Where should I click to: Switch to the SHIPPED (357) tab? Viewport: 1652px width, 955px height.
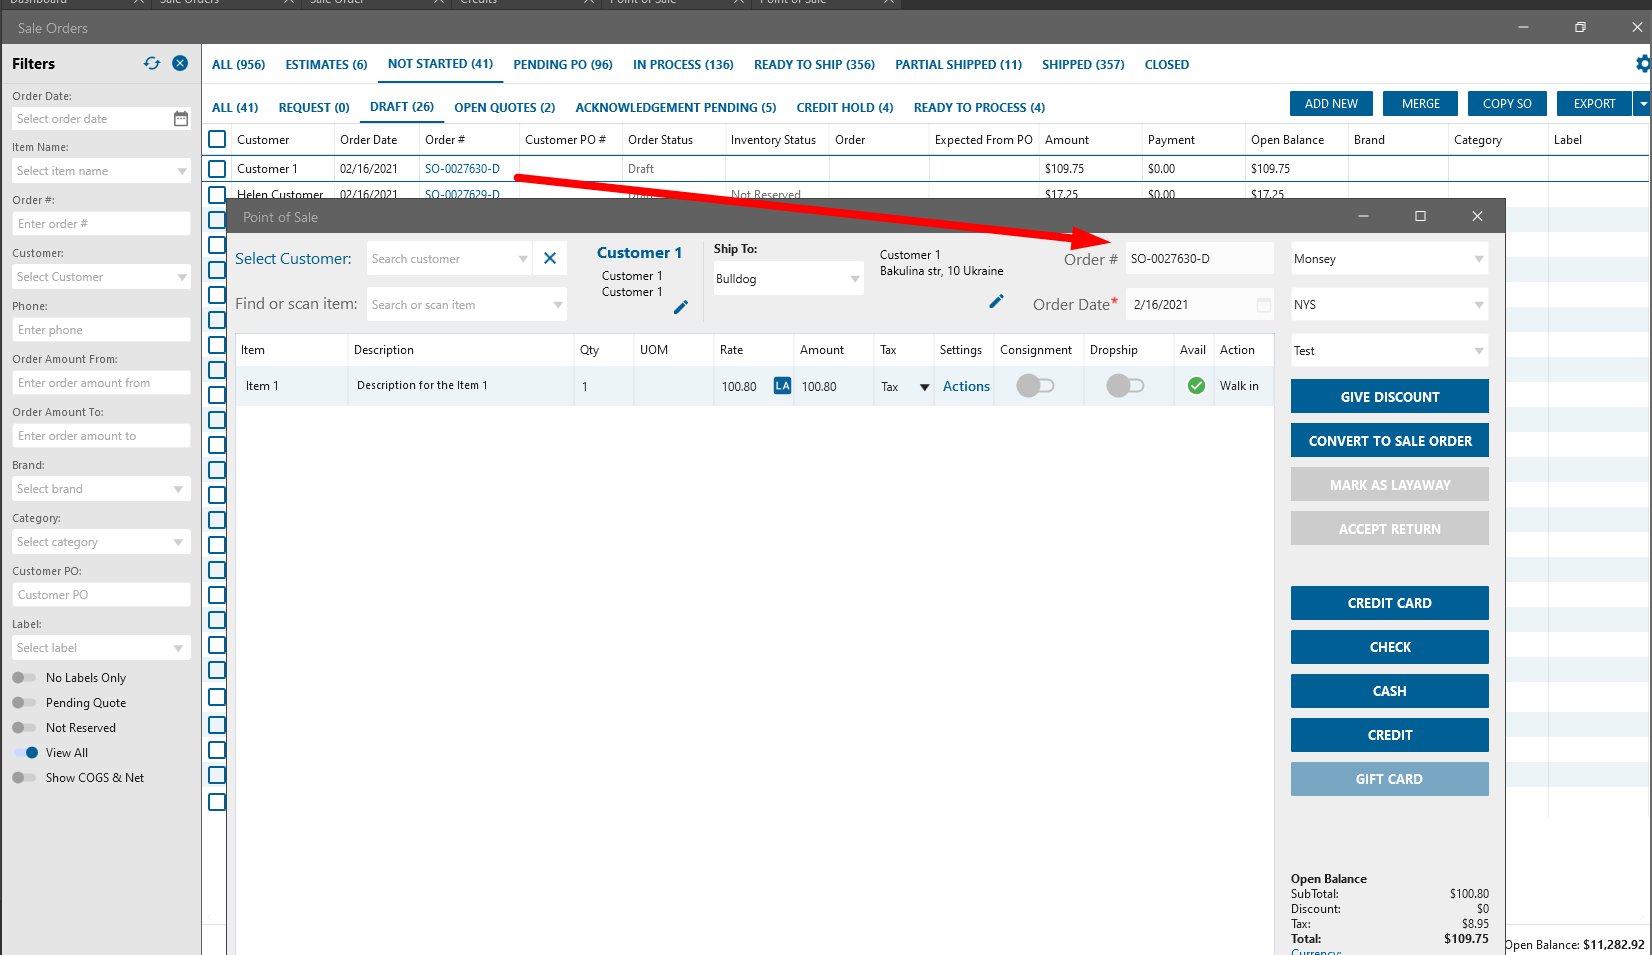tap(1083, 65)
